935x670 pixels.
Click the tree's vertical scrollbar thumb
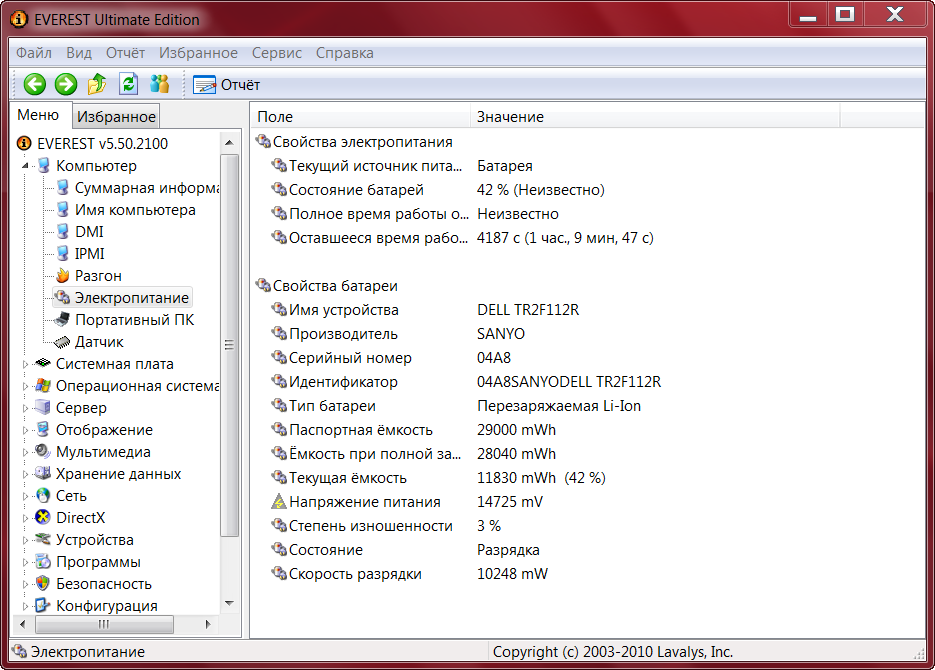click(x=229, y=340)
